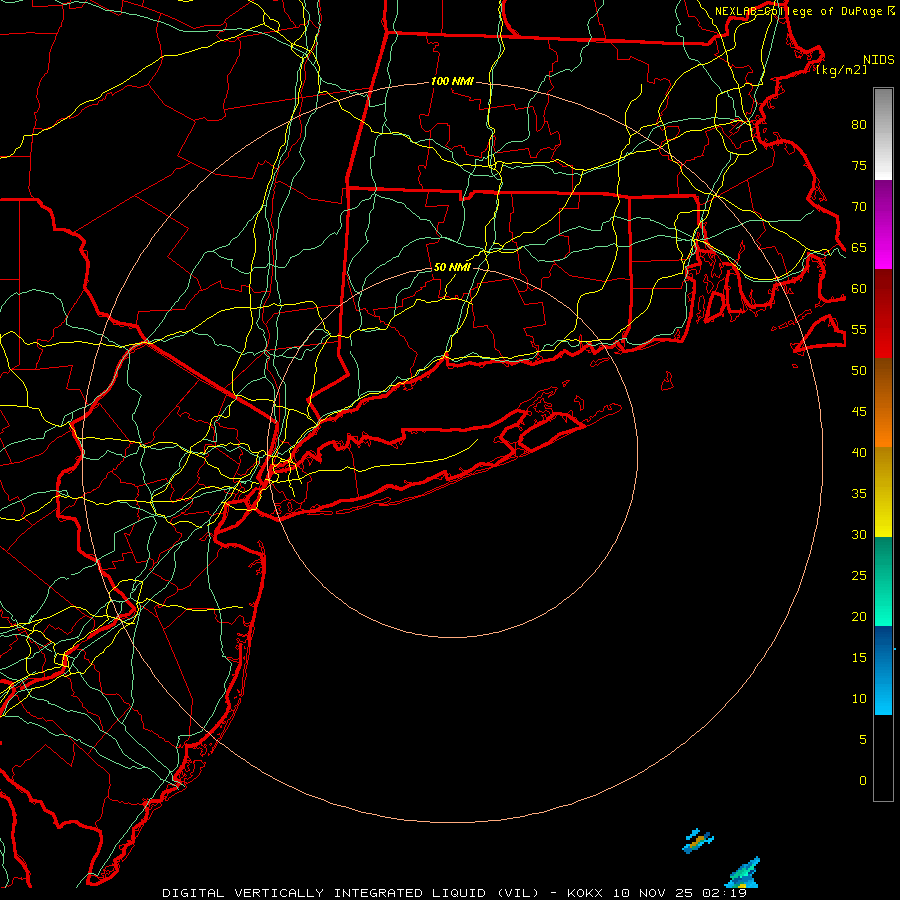Click the NEXLAB-College of DuPage label
Image resolution: width=900 pixels, height=900 pixels.
pyautogui.click(x=798, y=11)
